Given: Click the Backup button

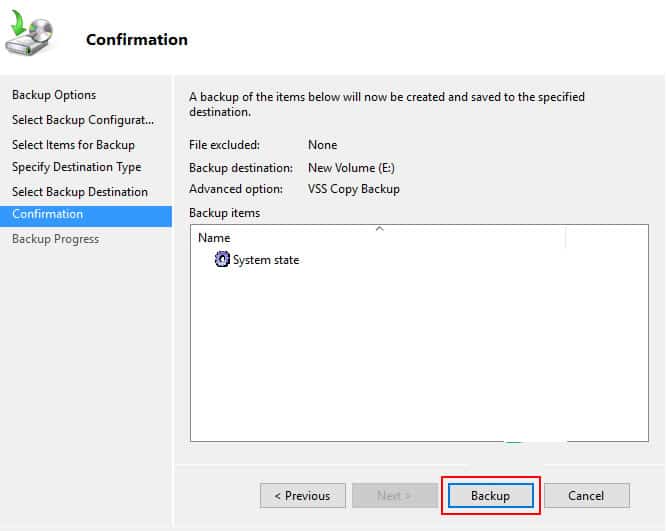Looking at the screenshot, I should 490,496.
